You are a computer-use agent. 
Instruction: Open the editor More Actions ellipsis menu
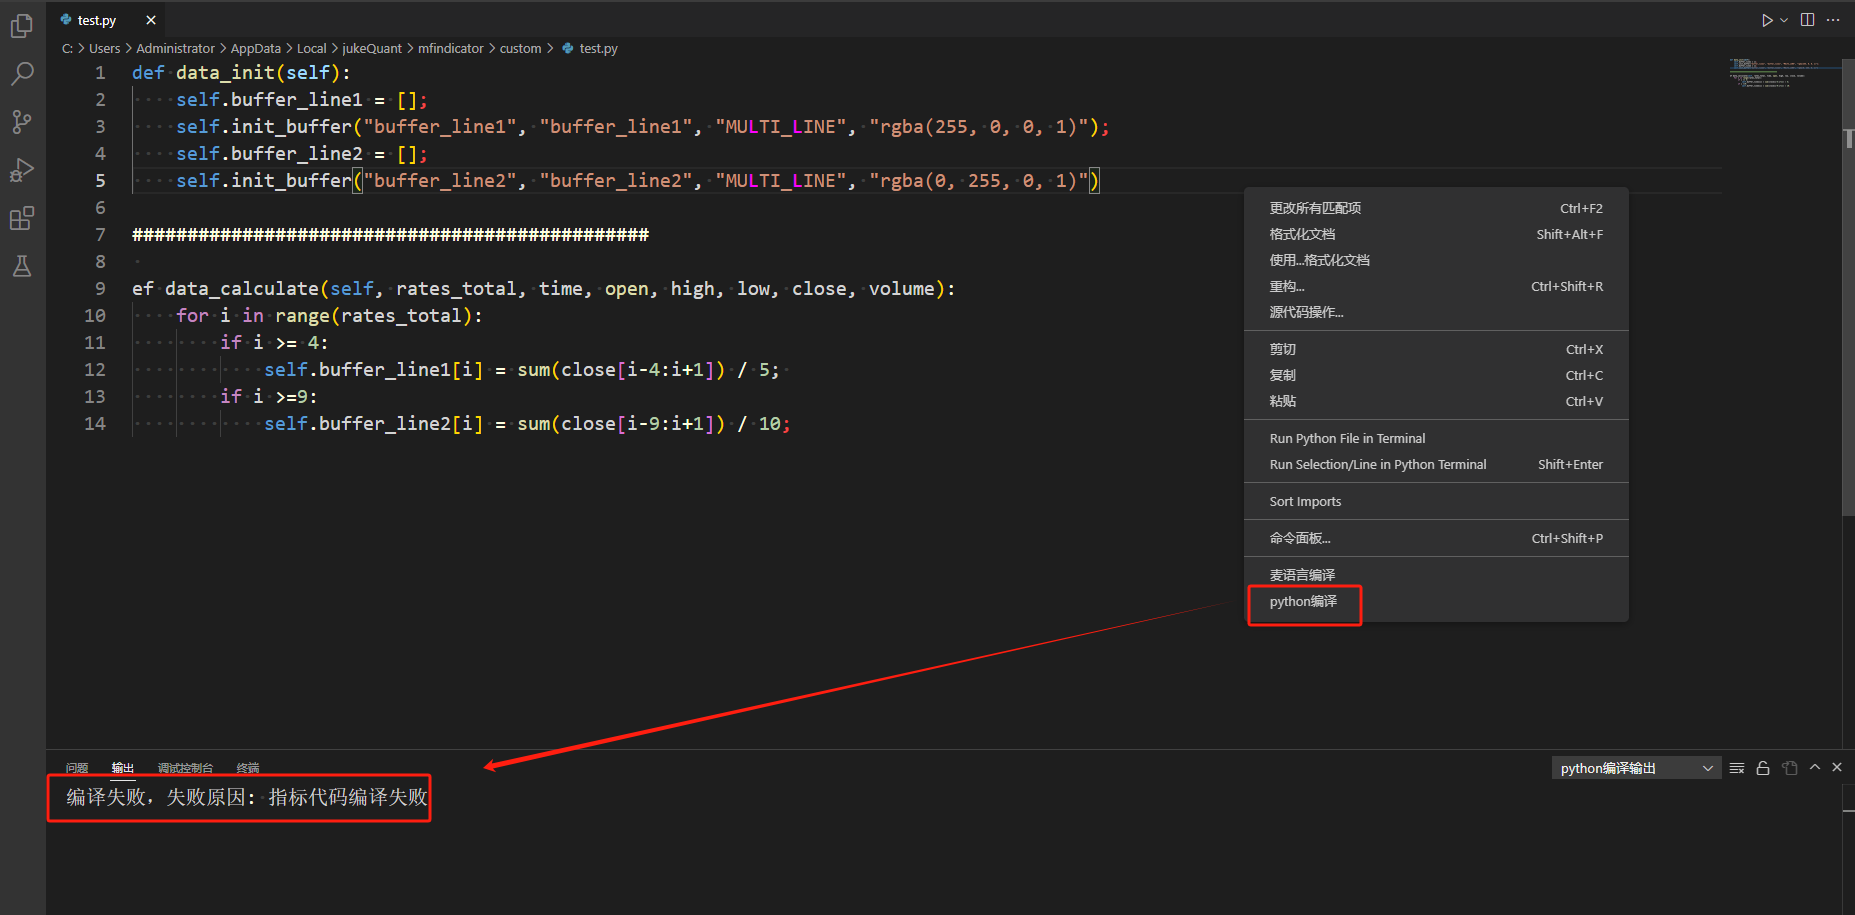click(1833, 20)
